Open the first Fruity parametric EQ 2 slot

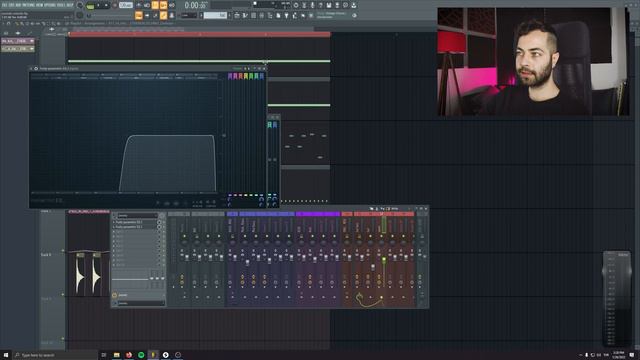136,222
